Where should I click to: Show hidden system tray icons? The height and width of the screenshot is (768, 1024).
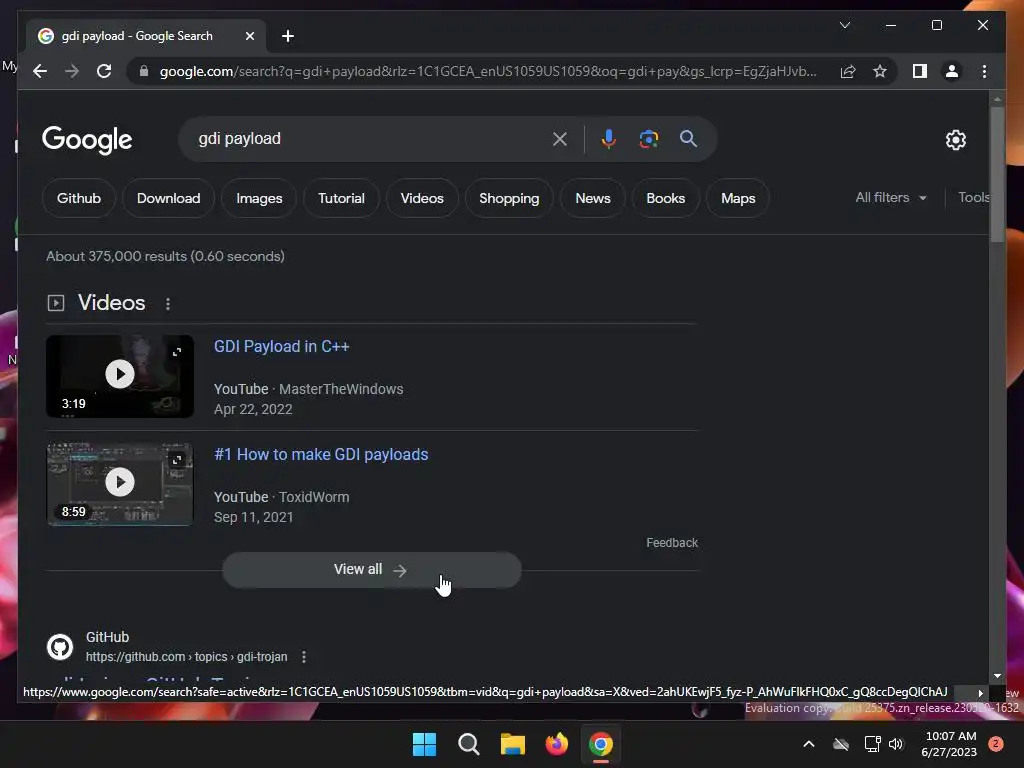click(808, 744)
